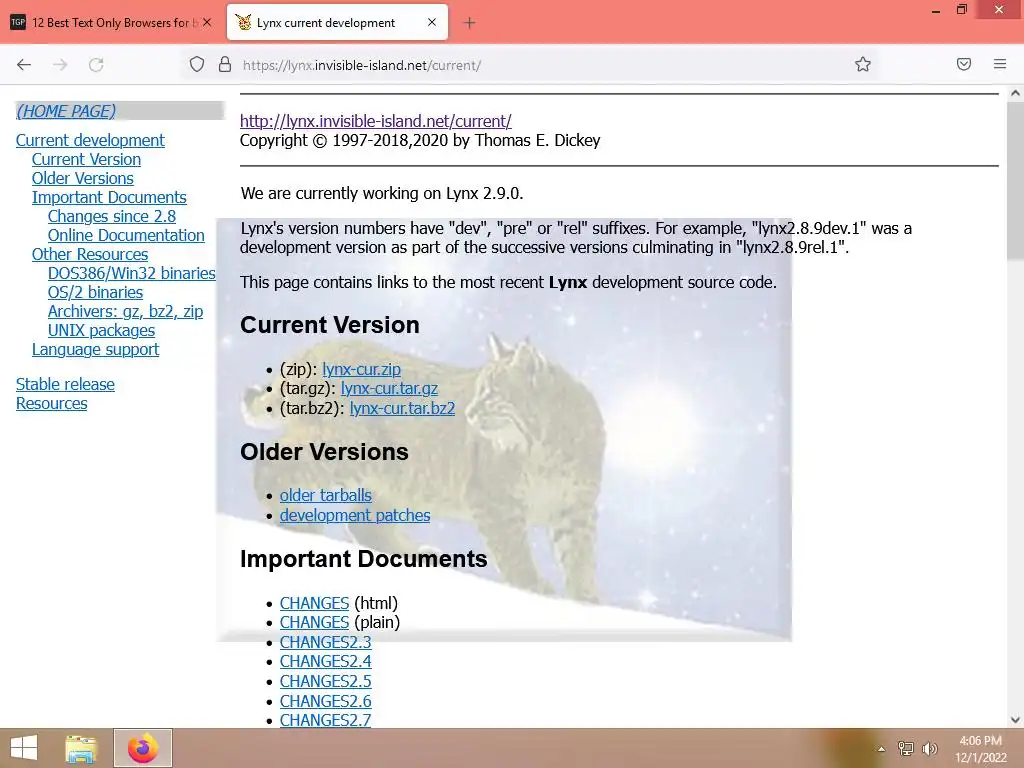This screenshot has width=1024, height=768.
Task: Open 'Older Versions' sidebar link
Action: 82,178
